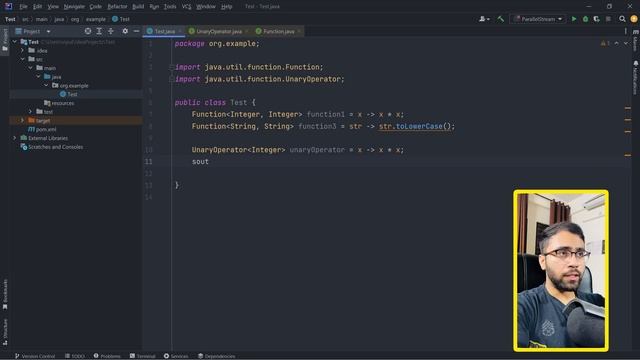Collapse the src folder
The width and height of the screenshot is (640, 360).
[23, 59]
